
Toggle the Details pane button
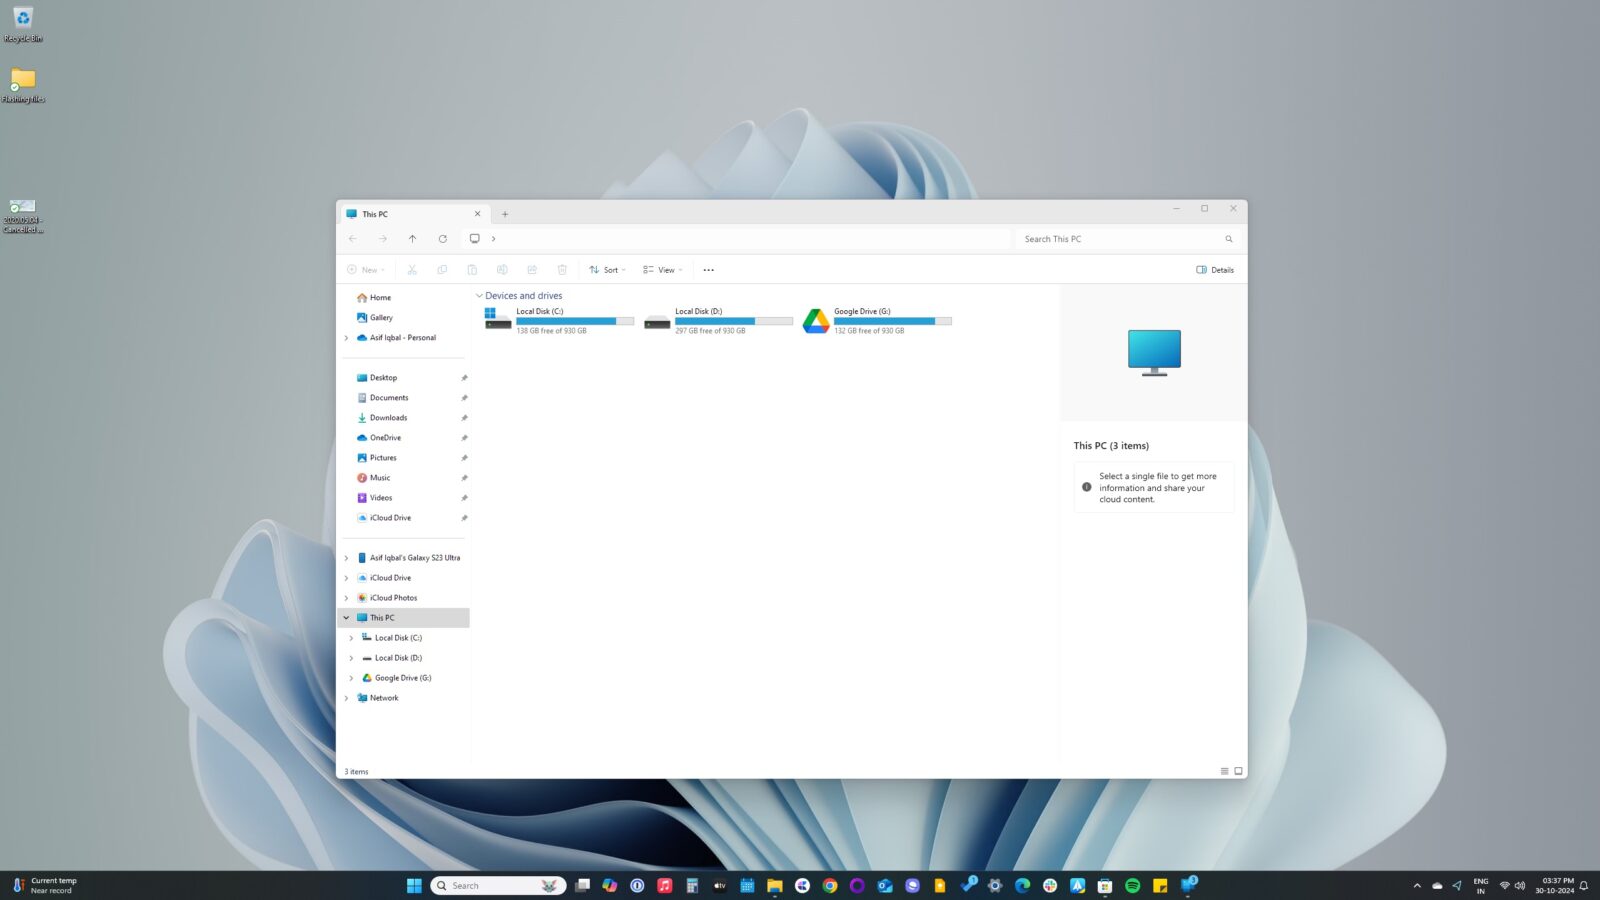coord(1214,269)
